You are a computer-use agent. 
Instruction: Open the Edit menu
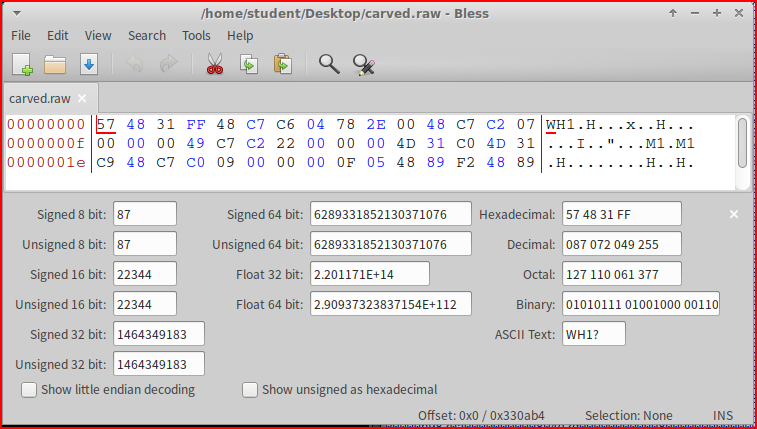(58, 35)
